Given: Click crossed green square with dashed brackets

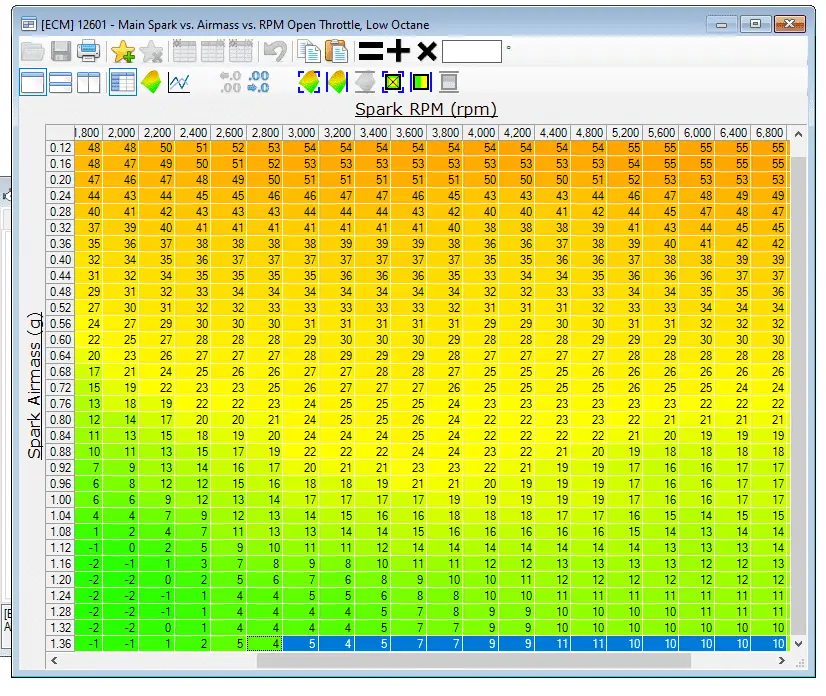Looking at the screenshot, I should (x=392, y=82).
